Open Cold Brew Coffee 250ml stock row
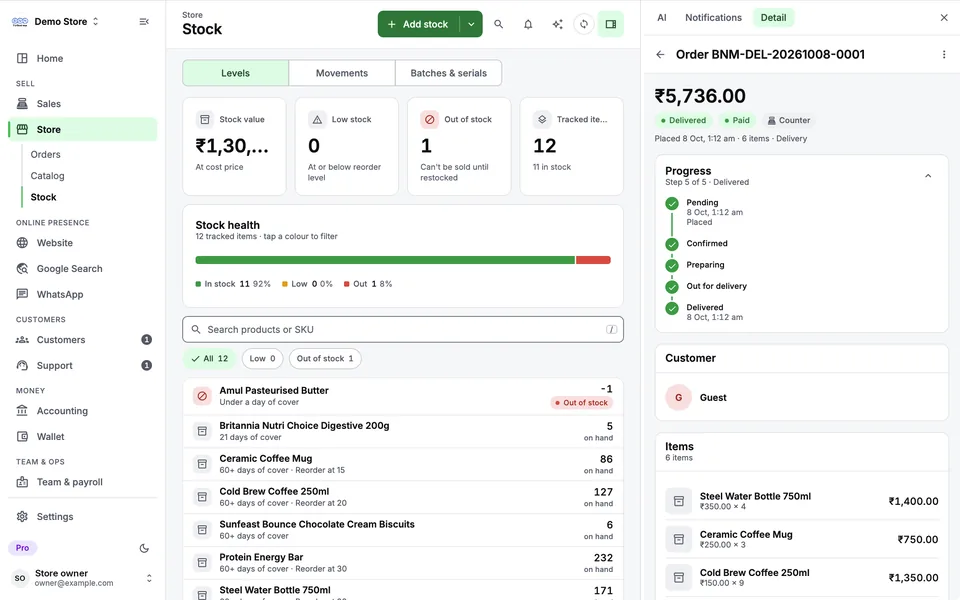Viewport: 960px width, 600px height. pyautogui.click(x=403, y=497)
